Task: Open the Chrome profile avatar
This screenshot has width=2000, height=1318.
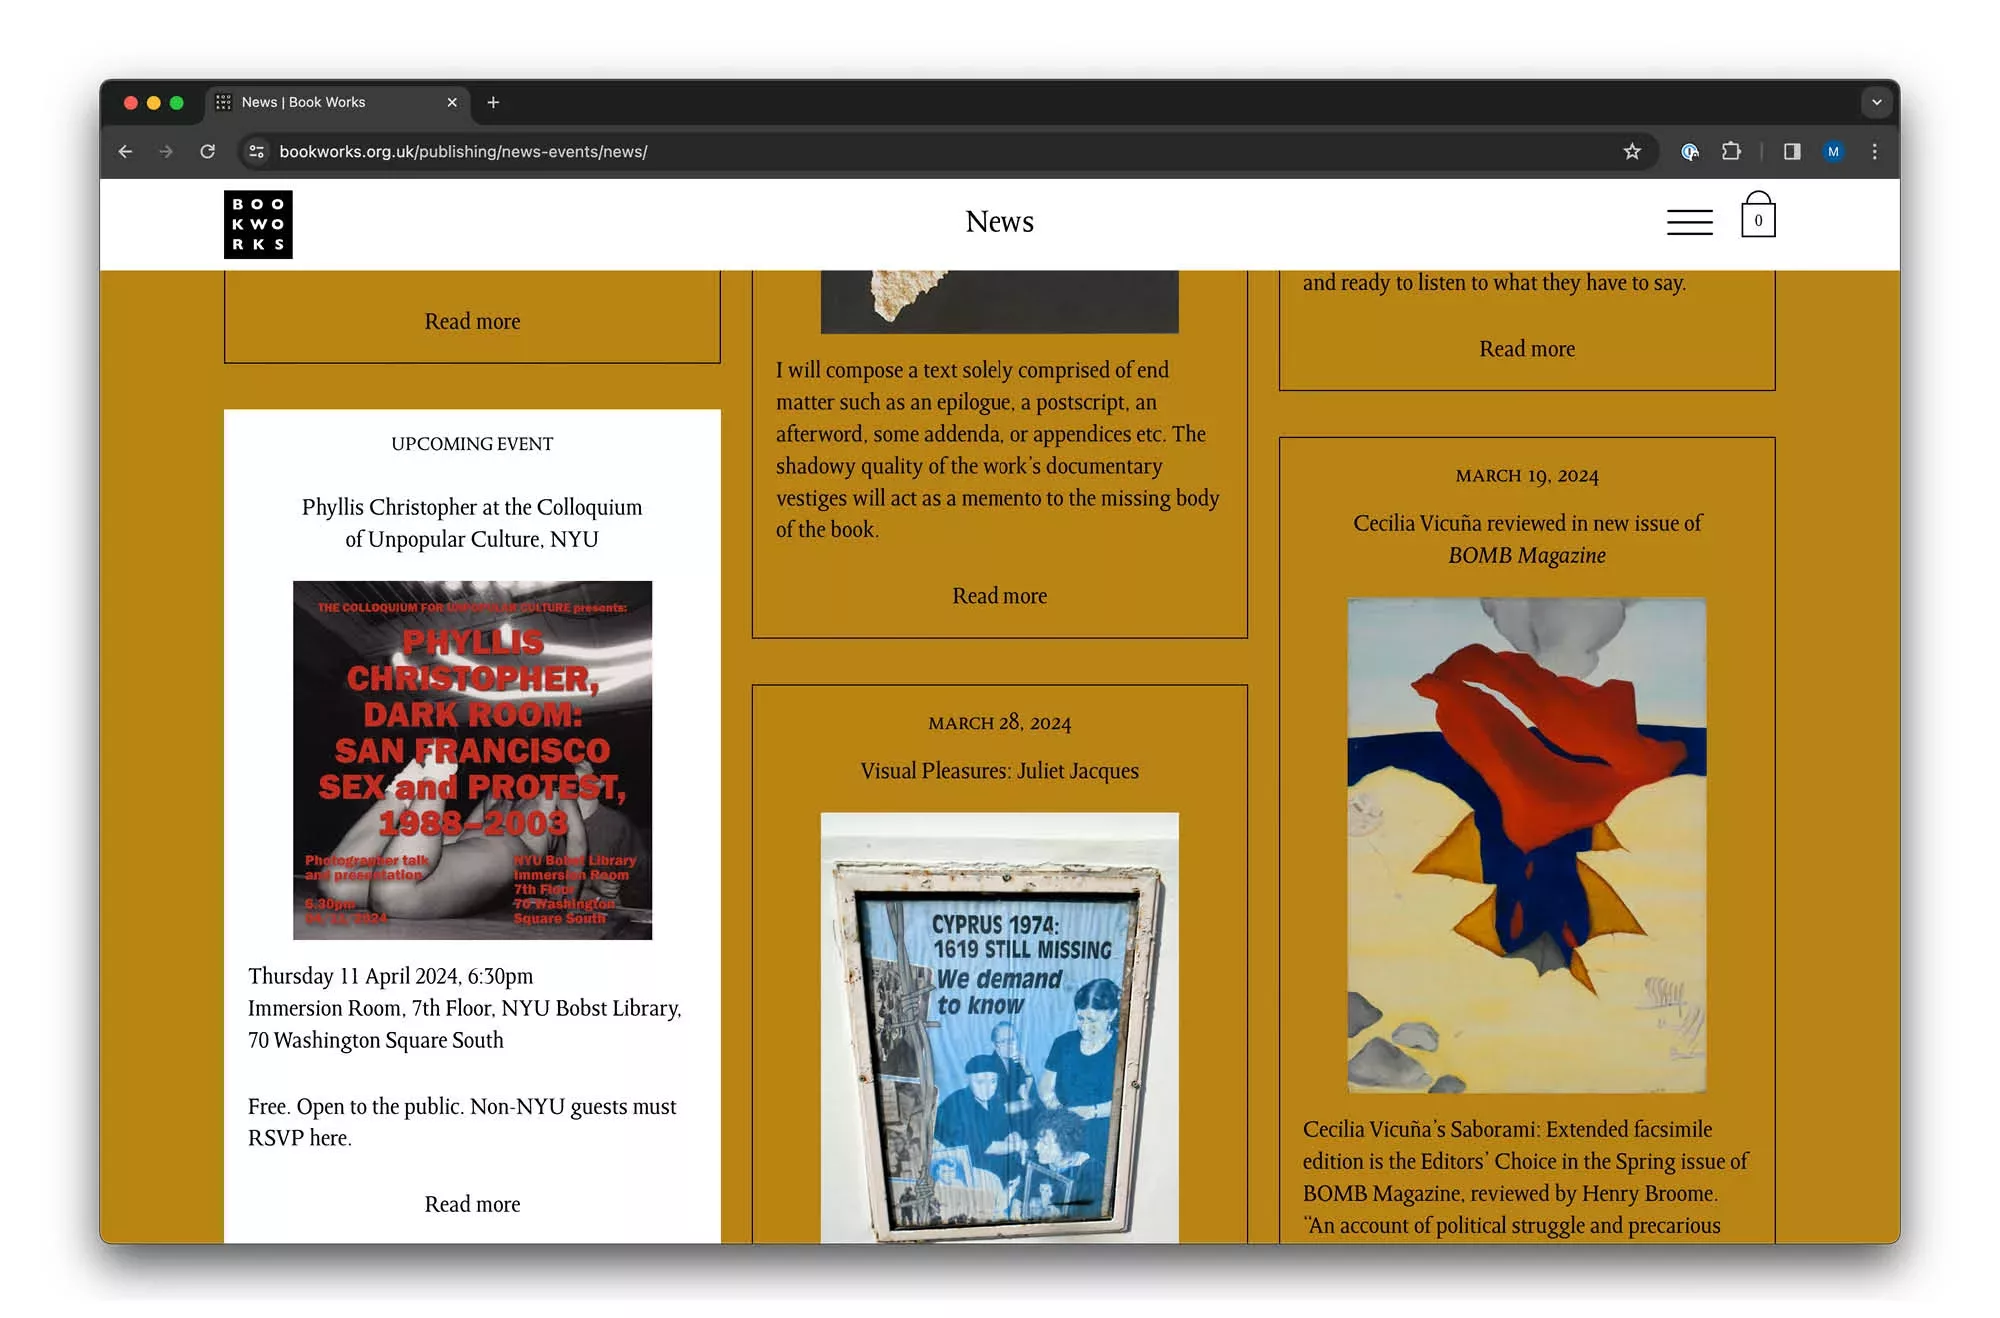Action: [x=1833, y=151]
